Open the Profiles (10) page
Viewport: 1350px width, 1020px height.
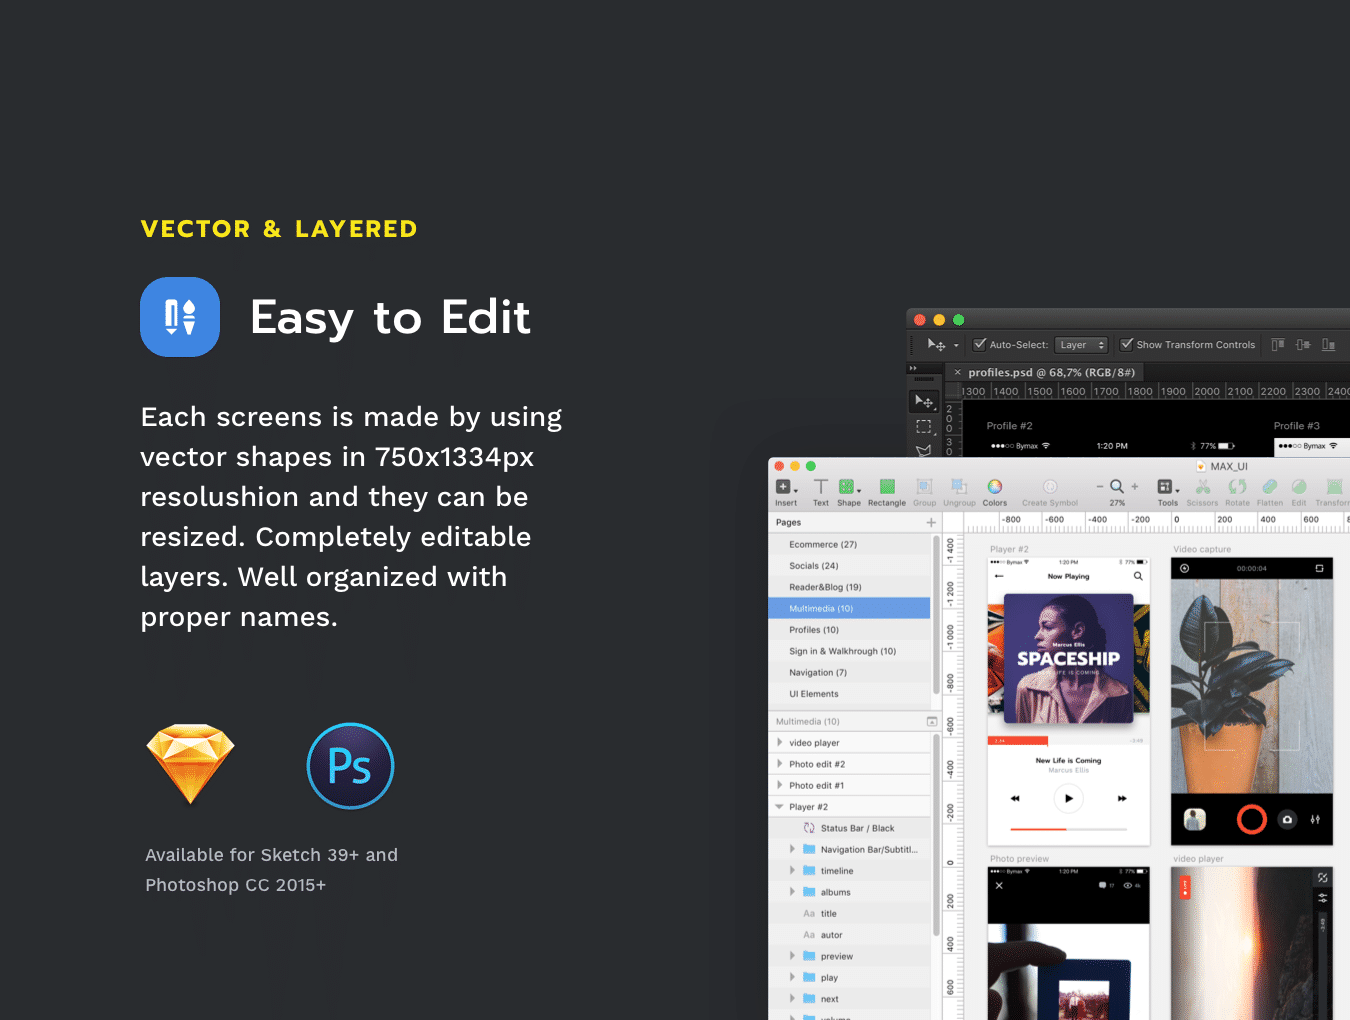click(x=814, y=630)
